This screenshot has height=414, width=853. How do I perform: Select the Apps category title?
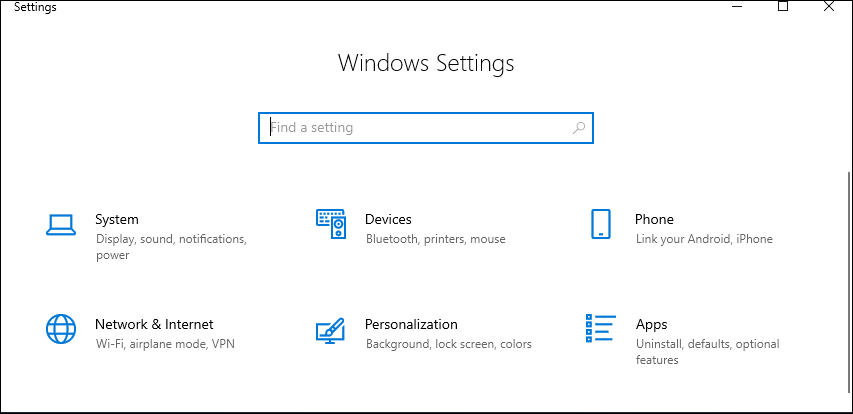[x=651, y=324]
